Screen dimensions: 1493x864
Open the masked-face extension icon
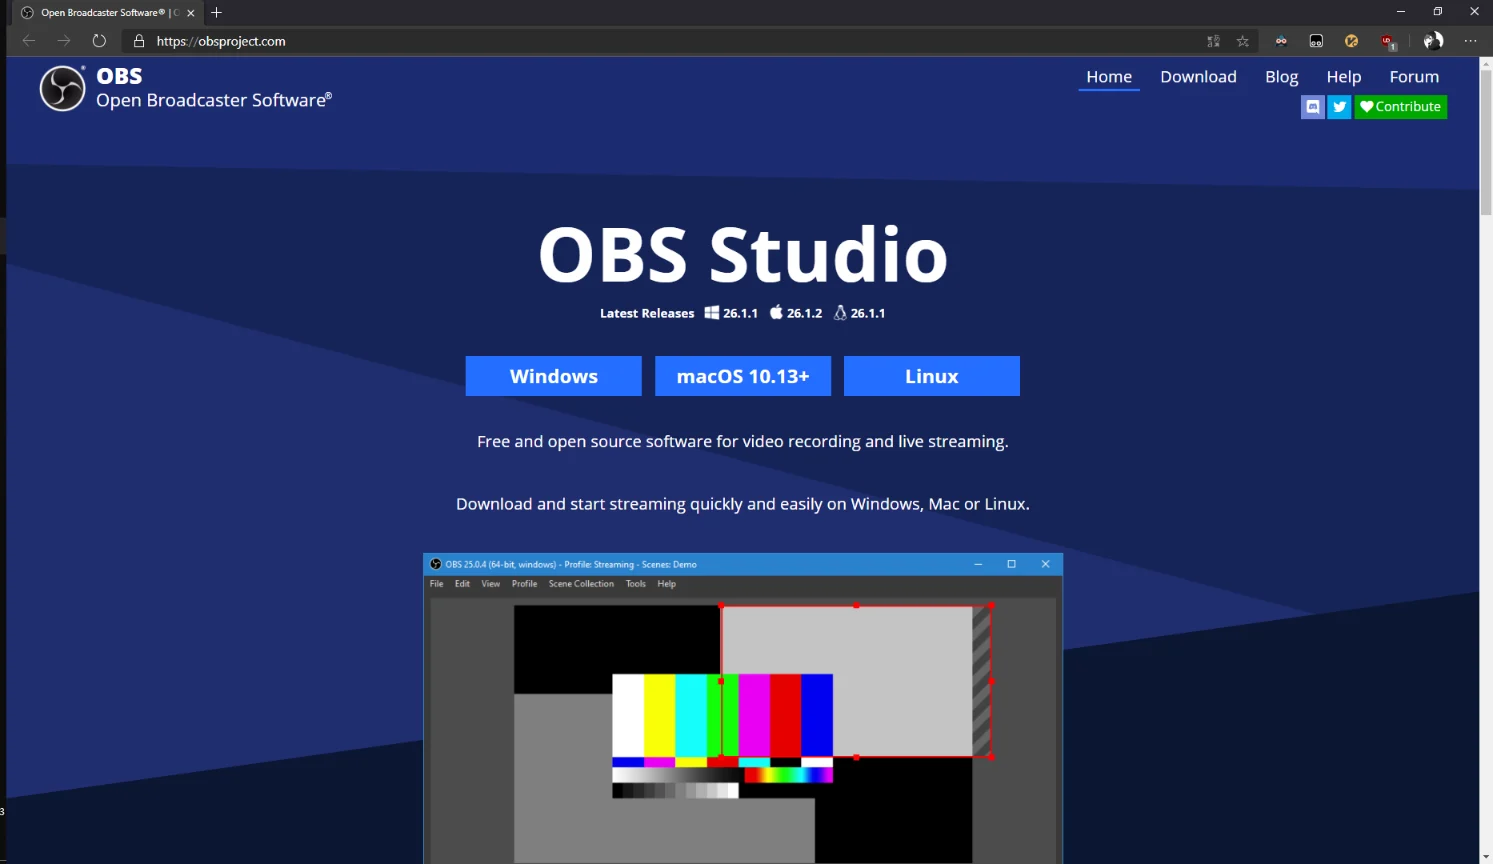[1281, 41]
